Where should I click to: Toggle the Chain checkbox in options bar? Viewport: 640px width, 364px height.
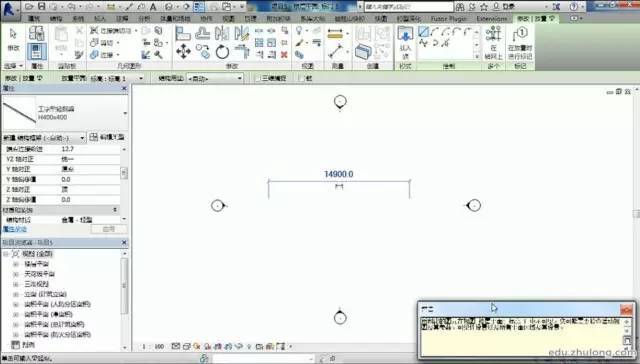click(x=302, y=78)
